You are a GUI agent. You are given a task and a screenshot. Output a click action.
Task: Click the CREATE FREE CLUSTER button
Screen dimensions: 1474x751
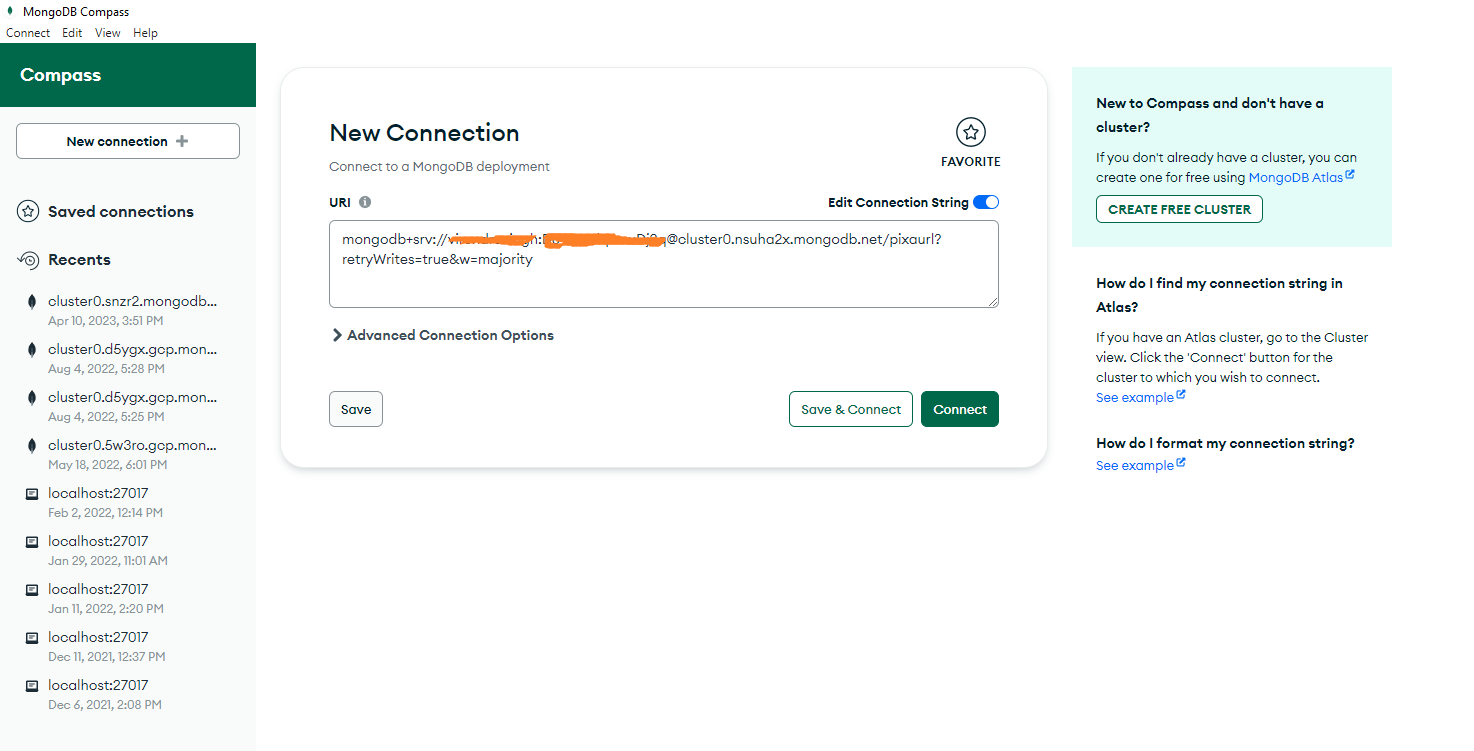[x=1178, y=209]
